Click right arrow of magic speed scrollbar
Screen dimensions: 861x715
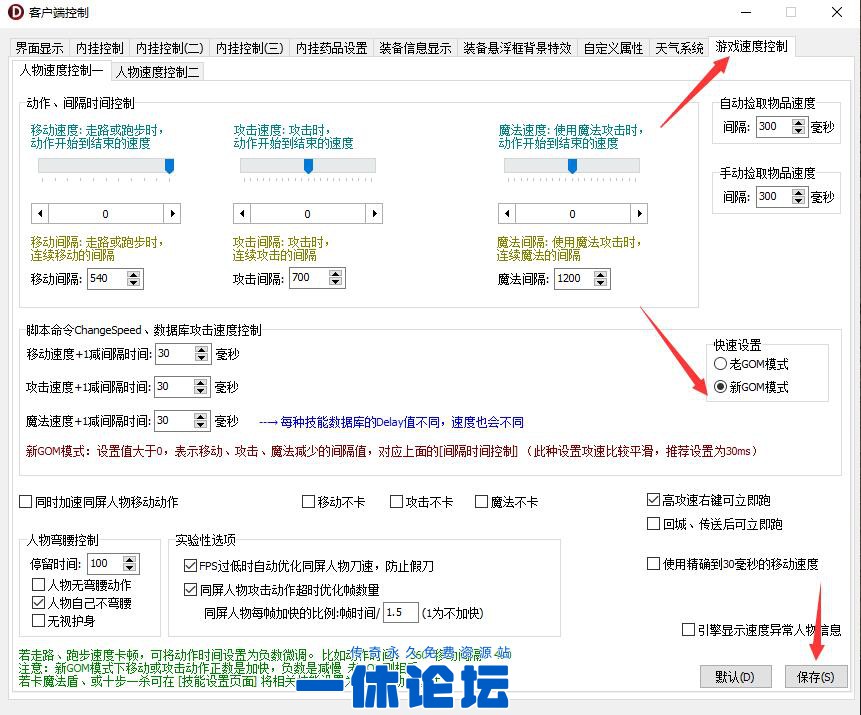pos(639,214)
